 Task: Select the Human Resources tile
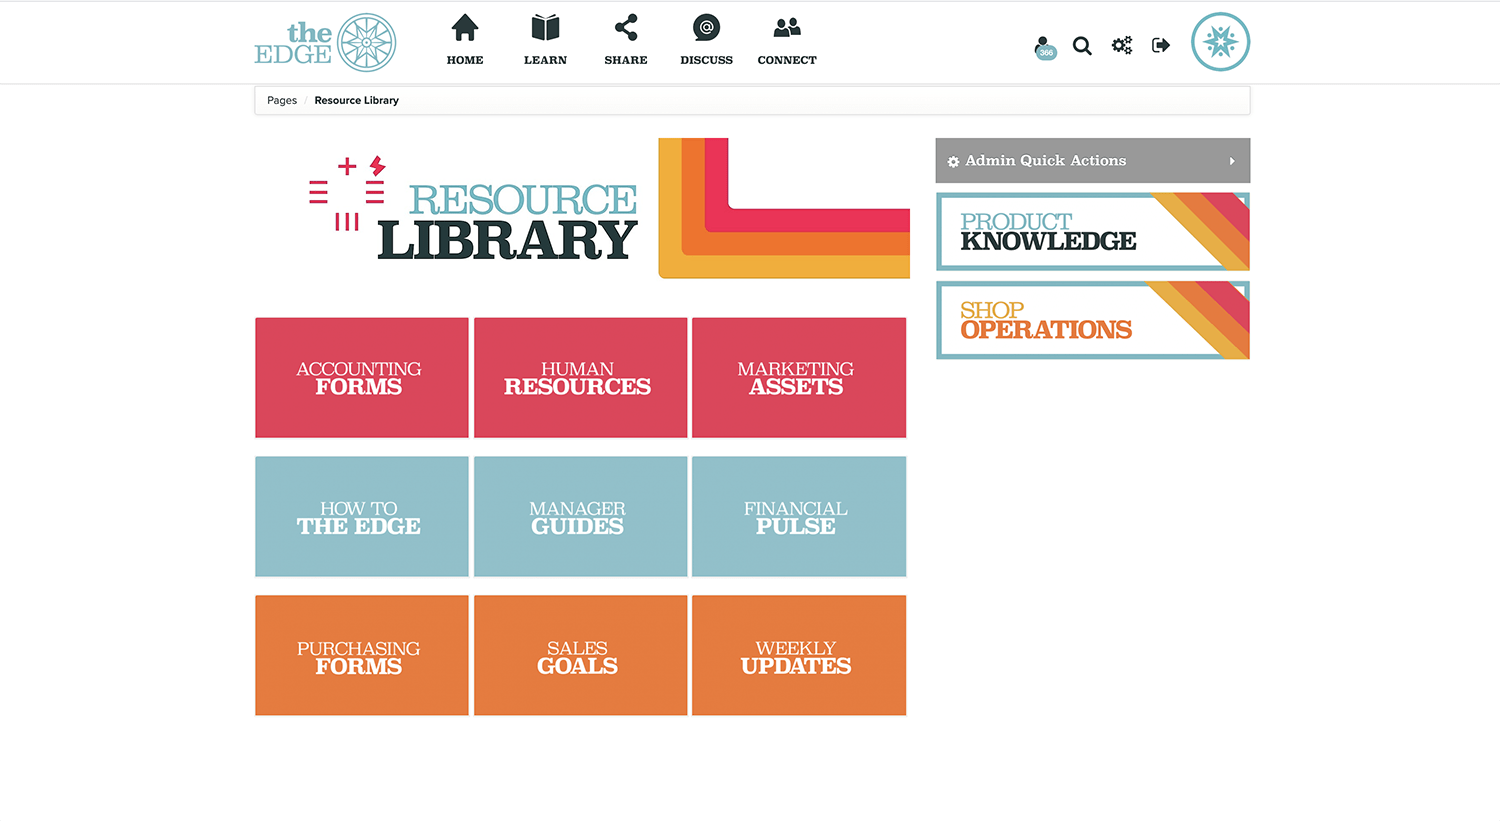tap(580, 378)
